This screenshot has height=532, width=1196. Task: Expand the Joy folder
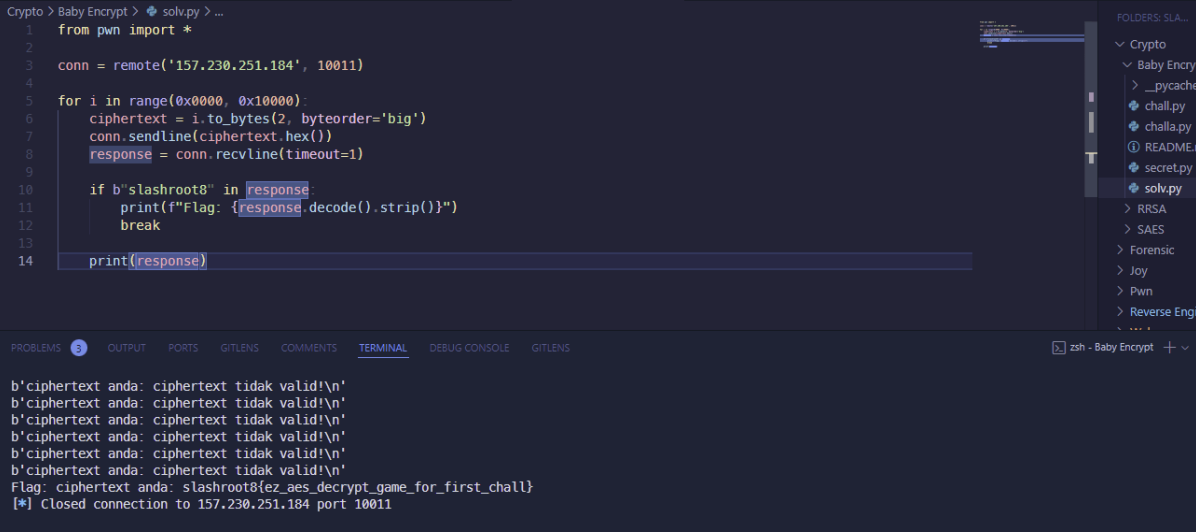(x=1120, y=270)
